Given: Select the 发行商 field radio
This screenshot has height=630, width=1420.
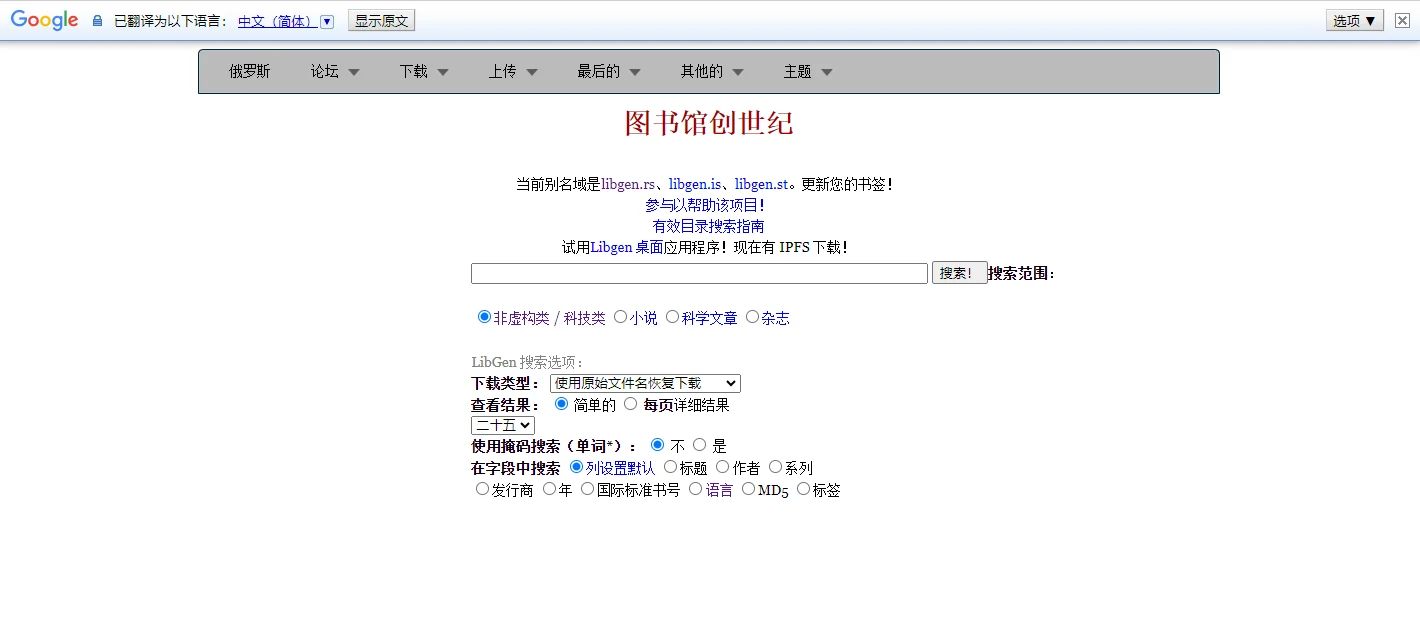Looking at the screenshot, I should tap(482, 489).
